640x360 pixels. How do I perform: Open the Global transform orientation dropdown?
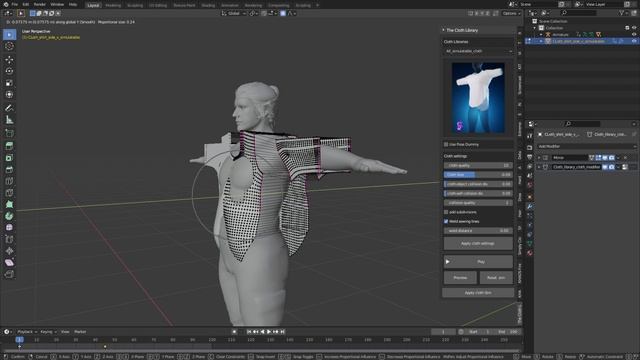pyautogui.click(x=234, y=13)
